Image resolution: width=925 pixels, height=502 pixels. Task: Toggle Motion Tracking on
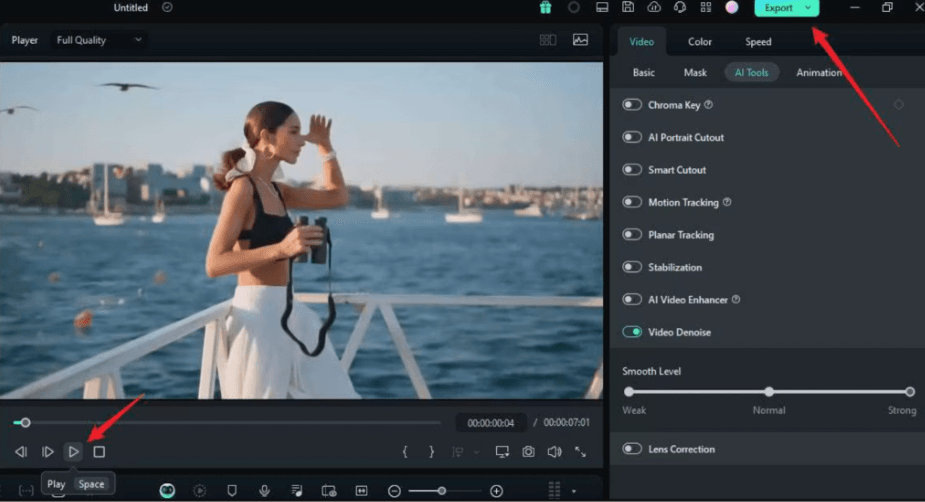632,202
